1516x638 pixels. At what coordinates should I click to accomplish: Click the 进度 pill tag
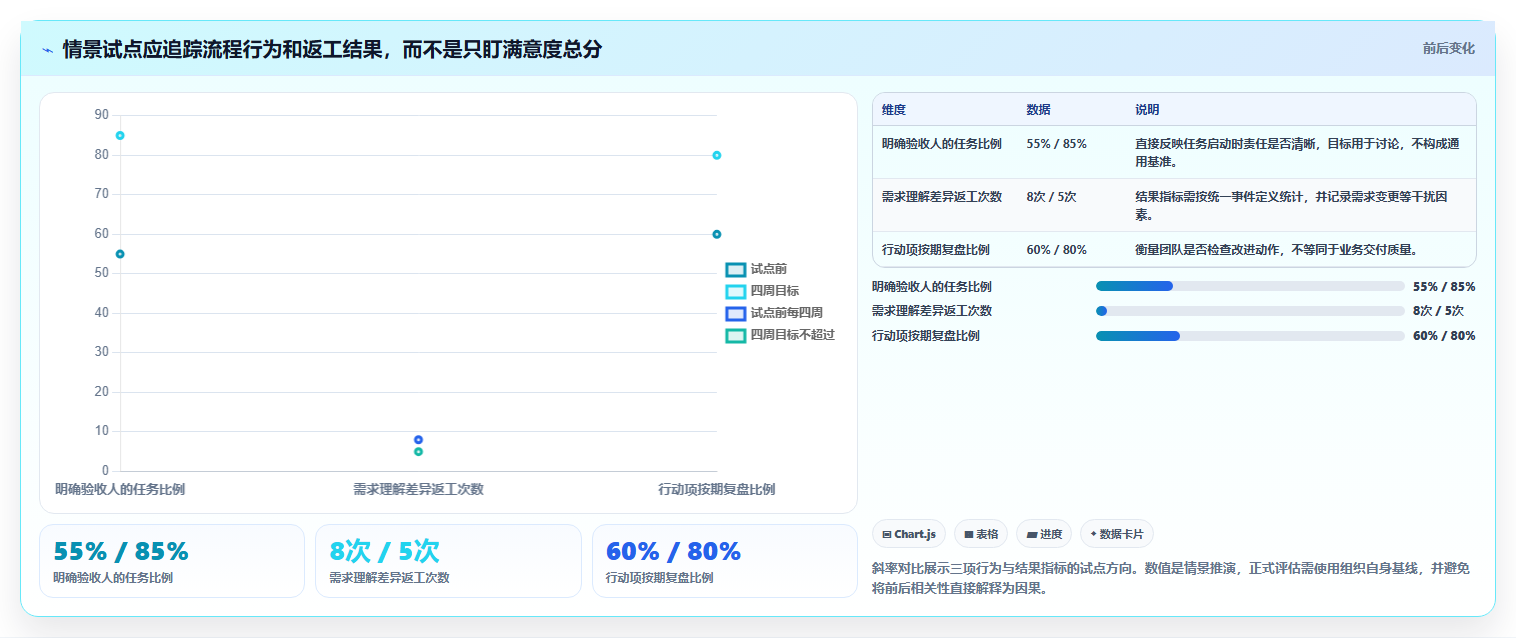point(1044,534)
